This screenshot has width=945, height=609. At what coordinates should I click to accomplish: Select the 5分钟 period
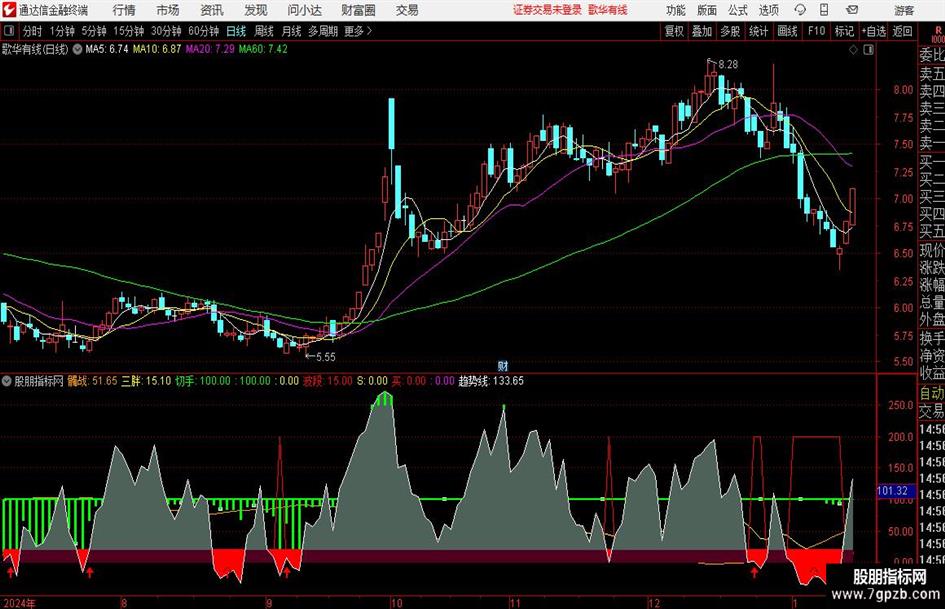94,31
